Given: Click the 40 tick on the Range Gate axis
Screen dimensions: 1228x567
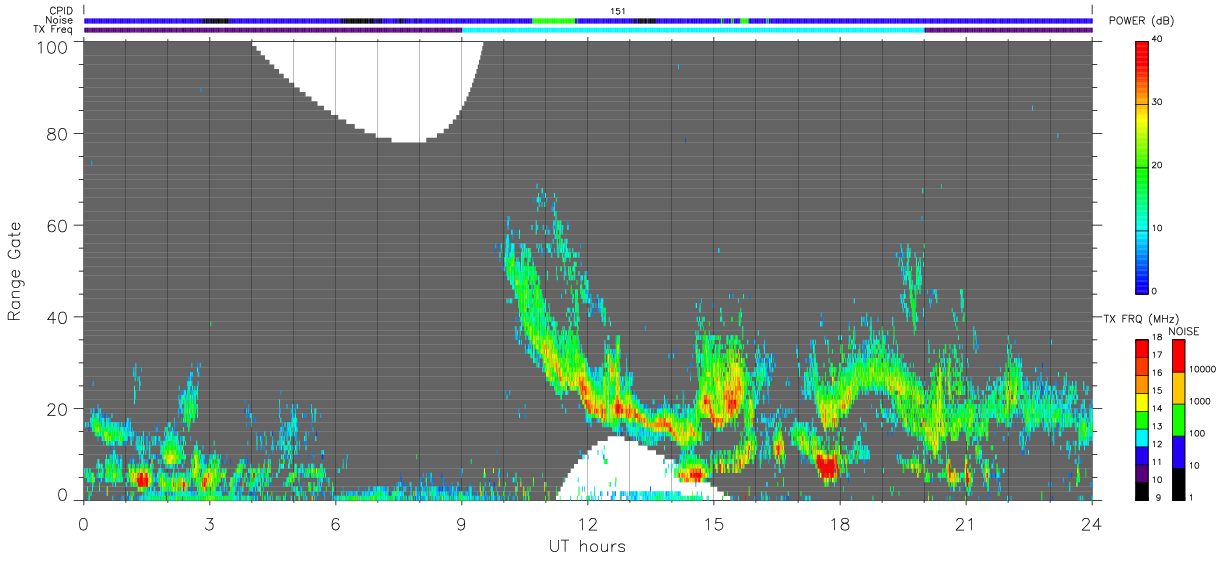Looking at the screenshot, I should tap(57, 318).
